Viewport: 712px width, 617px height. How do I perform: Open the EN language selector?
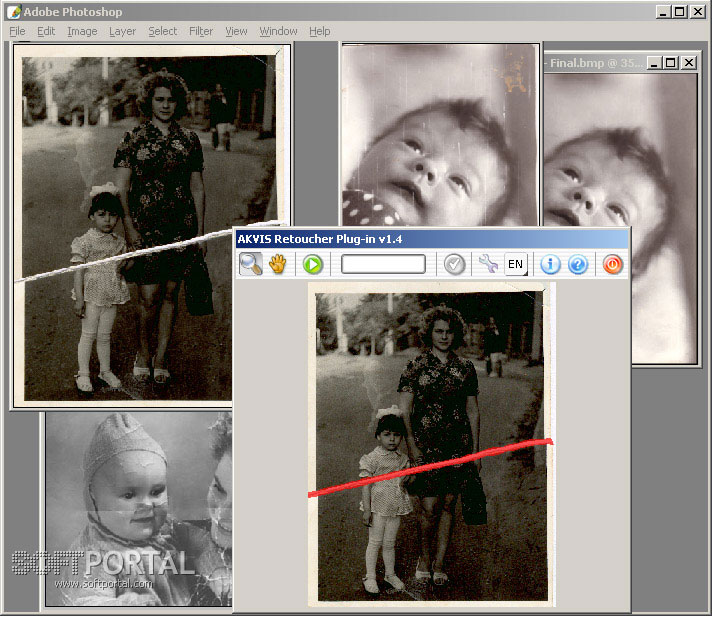(516, 264)
